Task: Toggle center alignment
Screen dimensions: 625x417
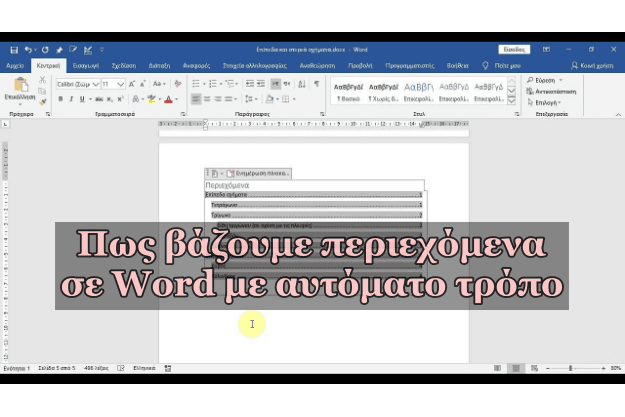Action: click(x=207, y=99)
